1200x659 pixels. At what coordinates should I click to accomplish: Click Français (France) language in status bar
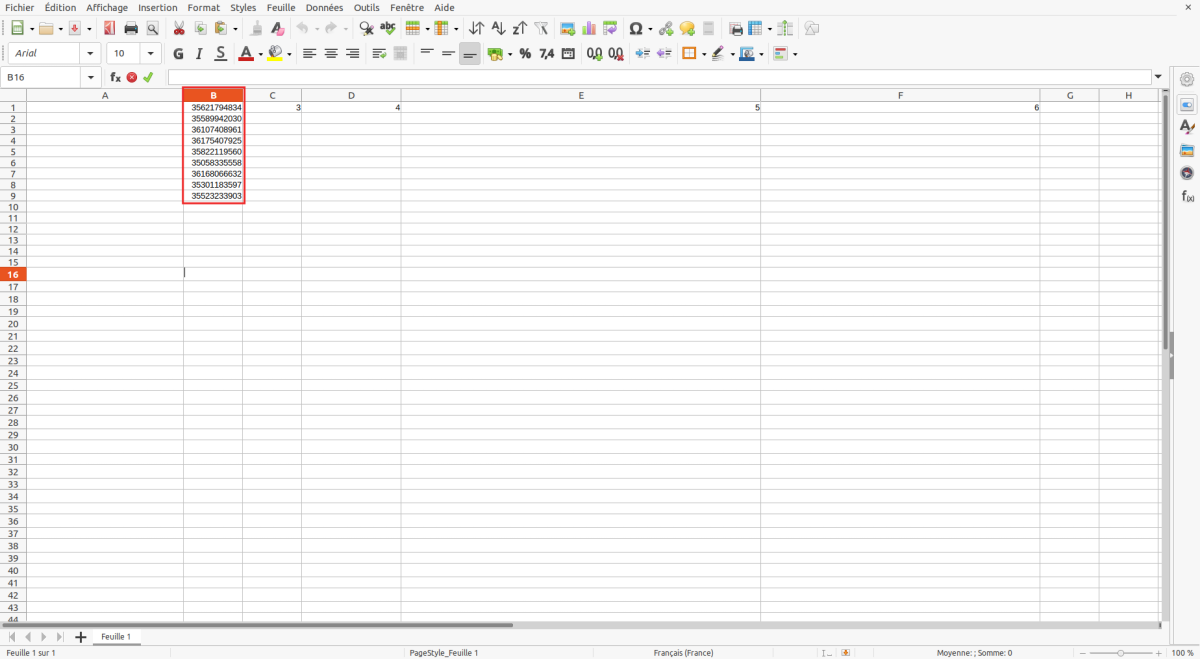click(x=684, y=652)
